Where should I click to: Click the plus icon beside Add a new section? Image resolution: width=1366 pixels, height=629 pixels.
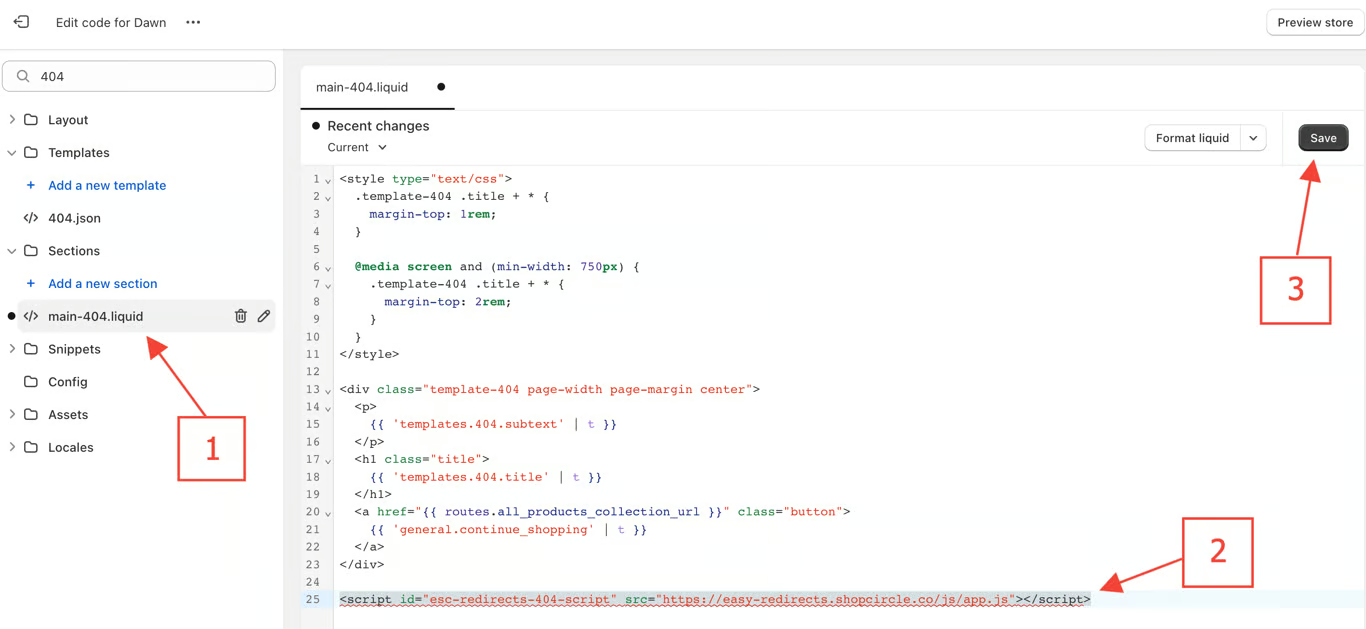31,284
